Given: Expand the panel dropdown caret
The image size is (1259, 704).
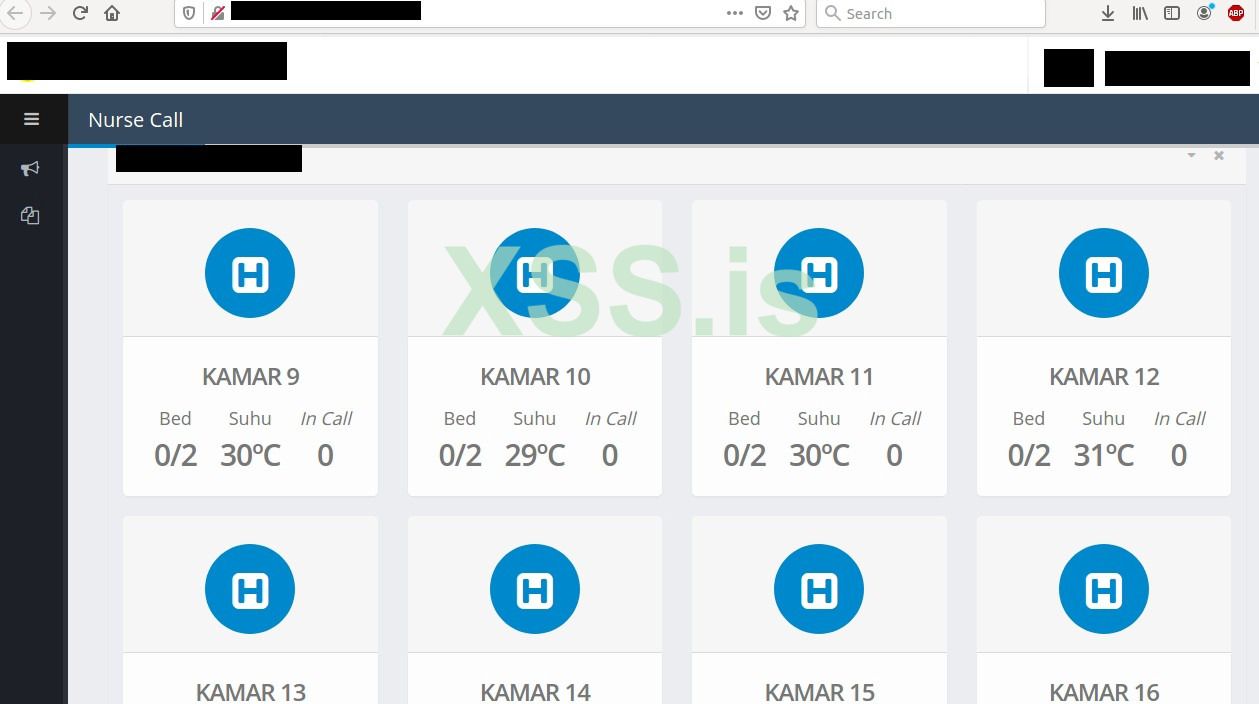Looking at the screenshot, I should [x=1191, y=155].
